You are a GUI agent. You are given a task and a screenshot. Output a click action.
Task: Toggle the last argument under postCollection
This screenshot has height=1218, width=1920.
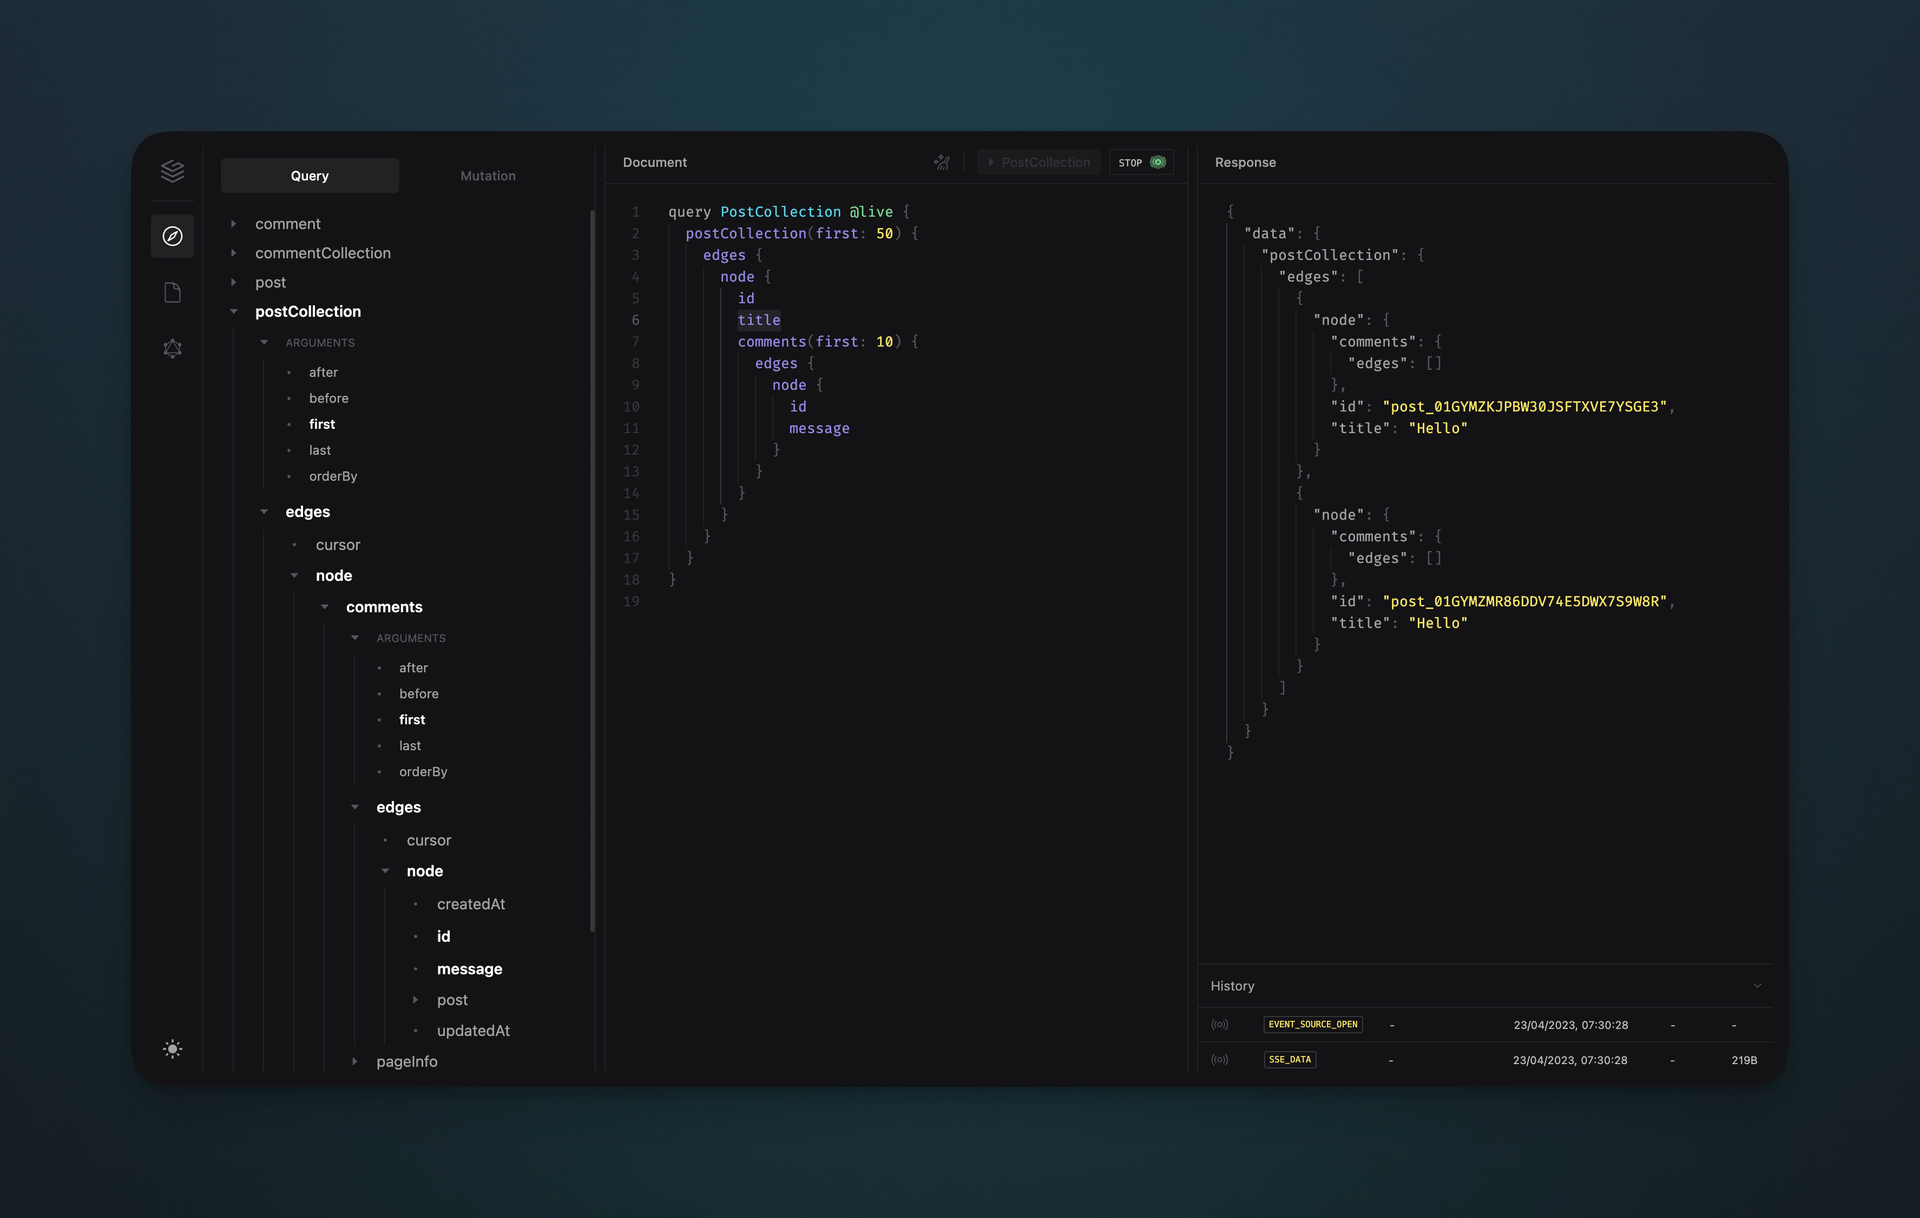(319, 450)
